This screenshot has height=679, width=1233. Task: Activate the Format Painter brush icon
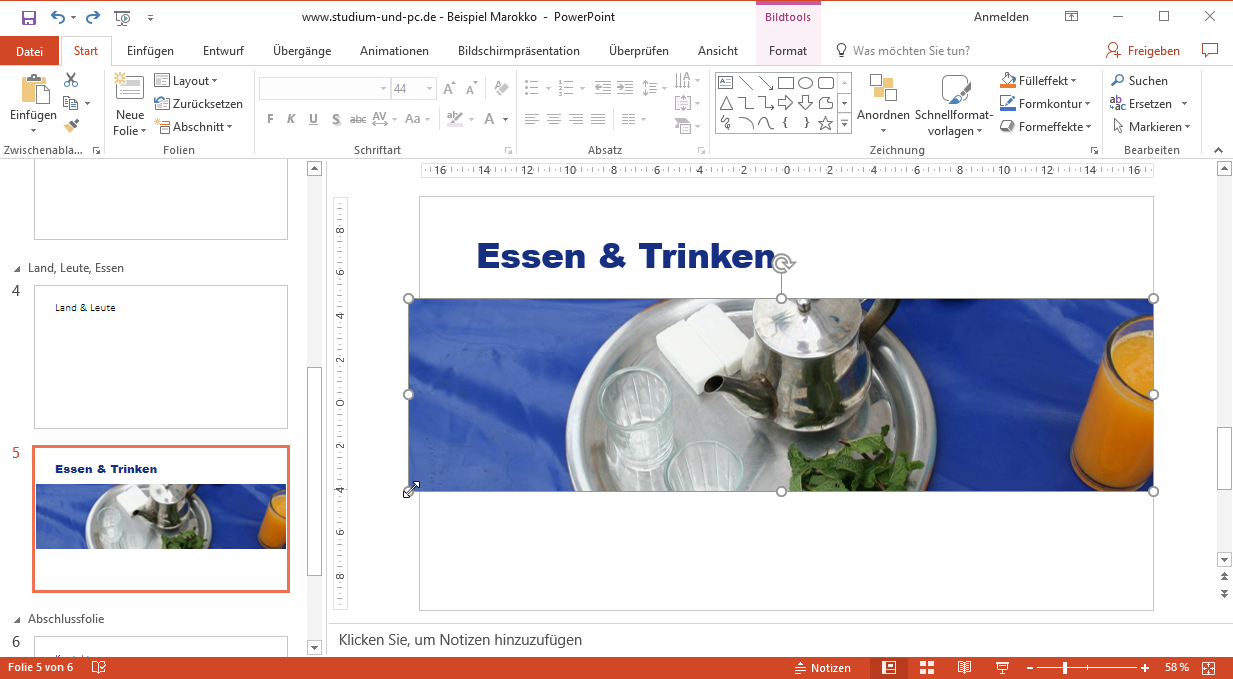pos(71,126)
